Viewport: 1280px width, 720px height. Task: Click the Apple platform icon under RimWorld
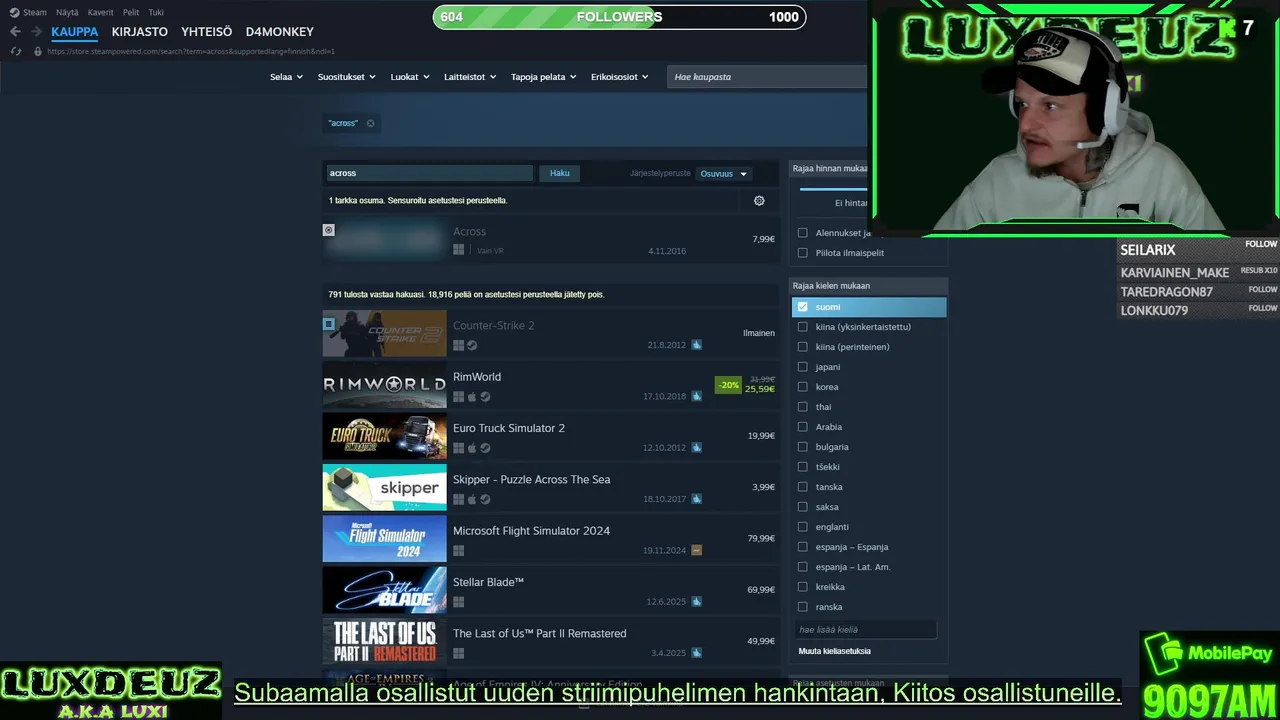472,396
